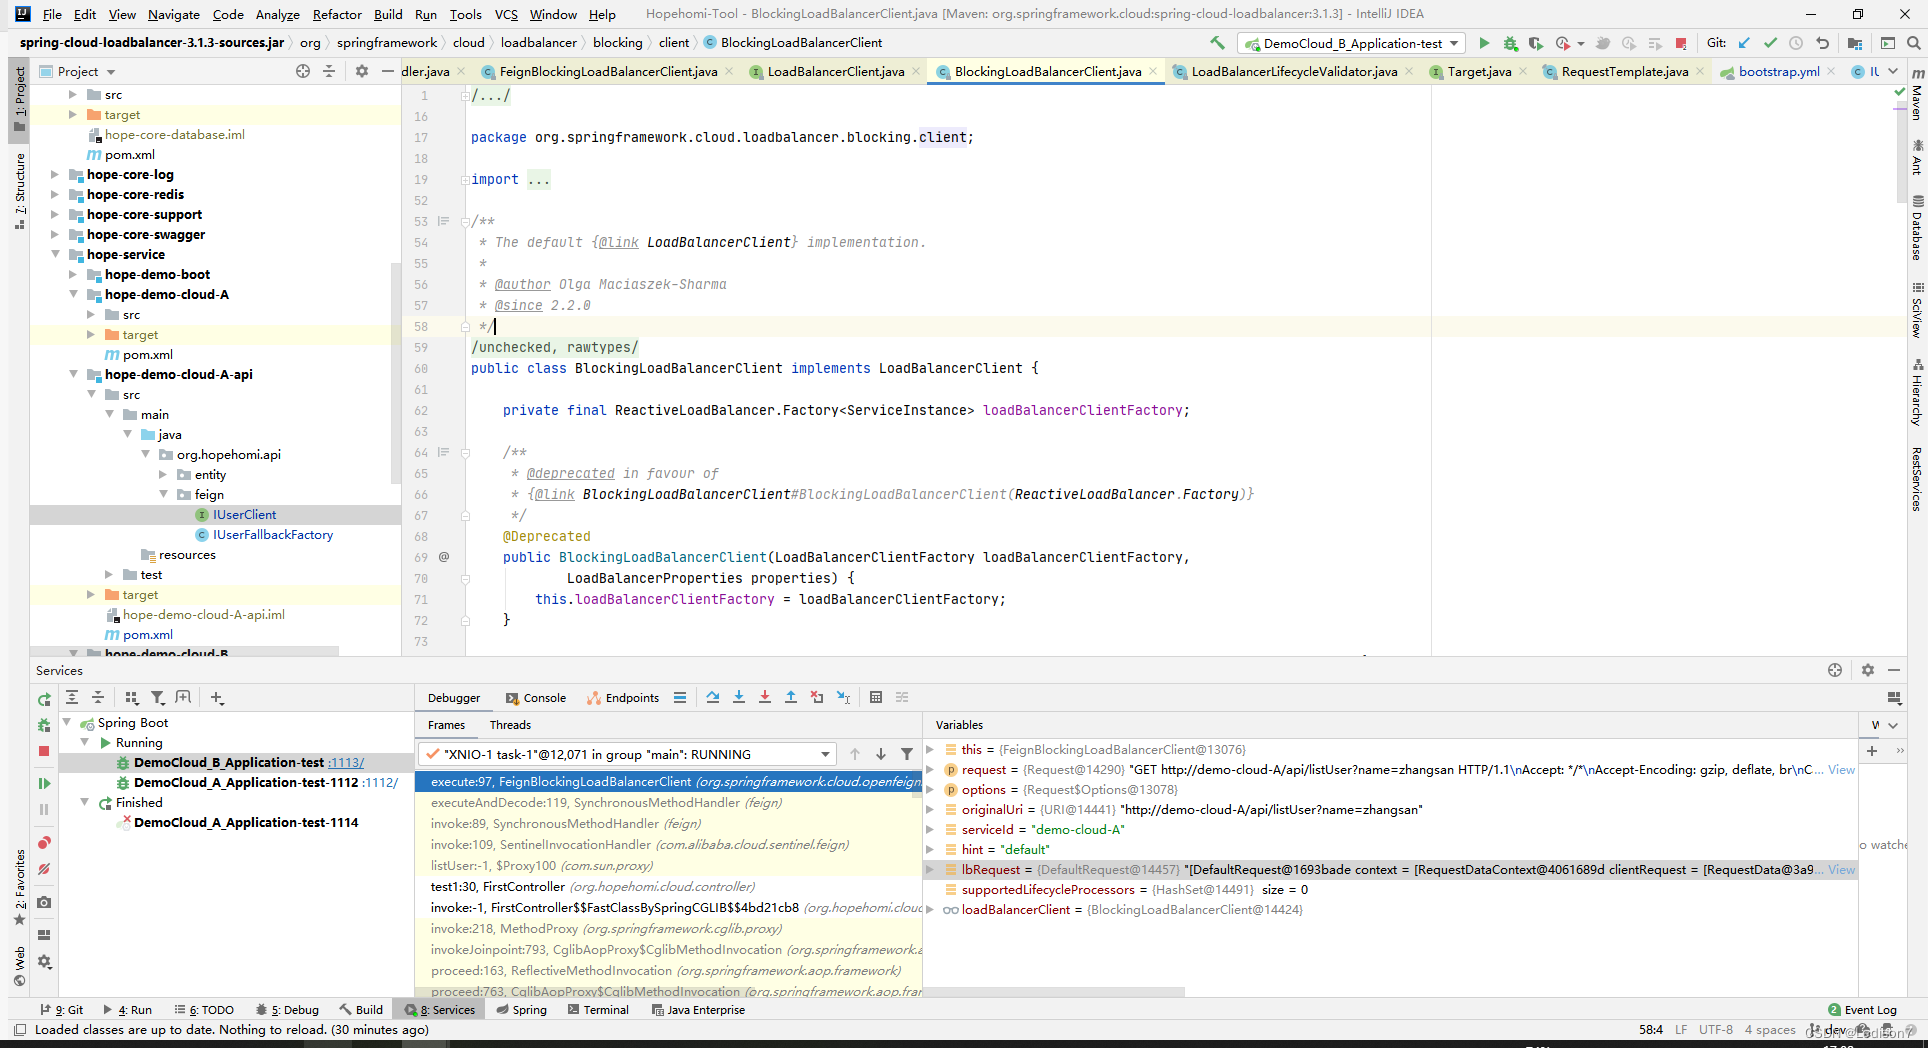Show Git history clock icon
The image size is (1928, 1048).
coord(1796,43)
